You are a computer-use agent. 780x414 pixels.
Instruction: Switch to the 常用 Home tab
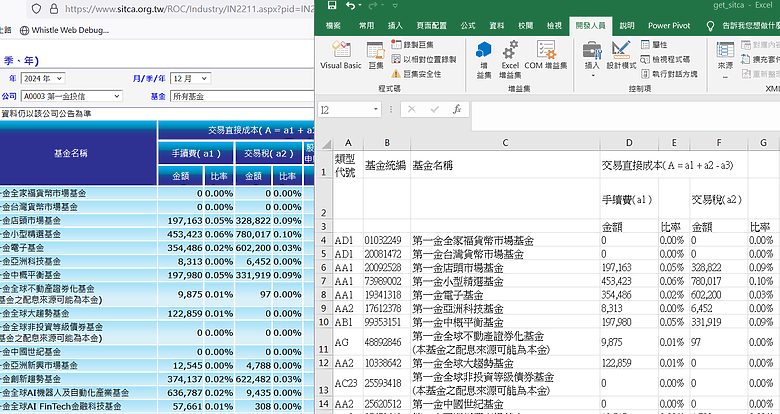367,25
